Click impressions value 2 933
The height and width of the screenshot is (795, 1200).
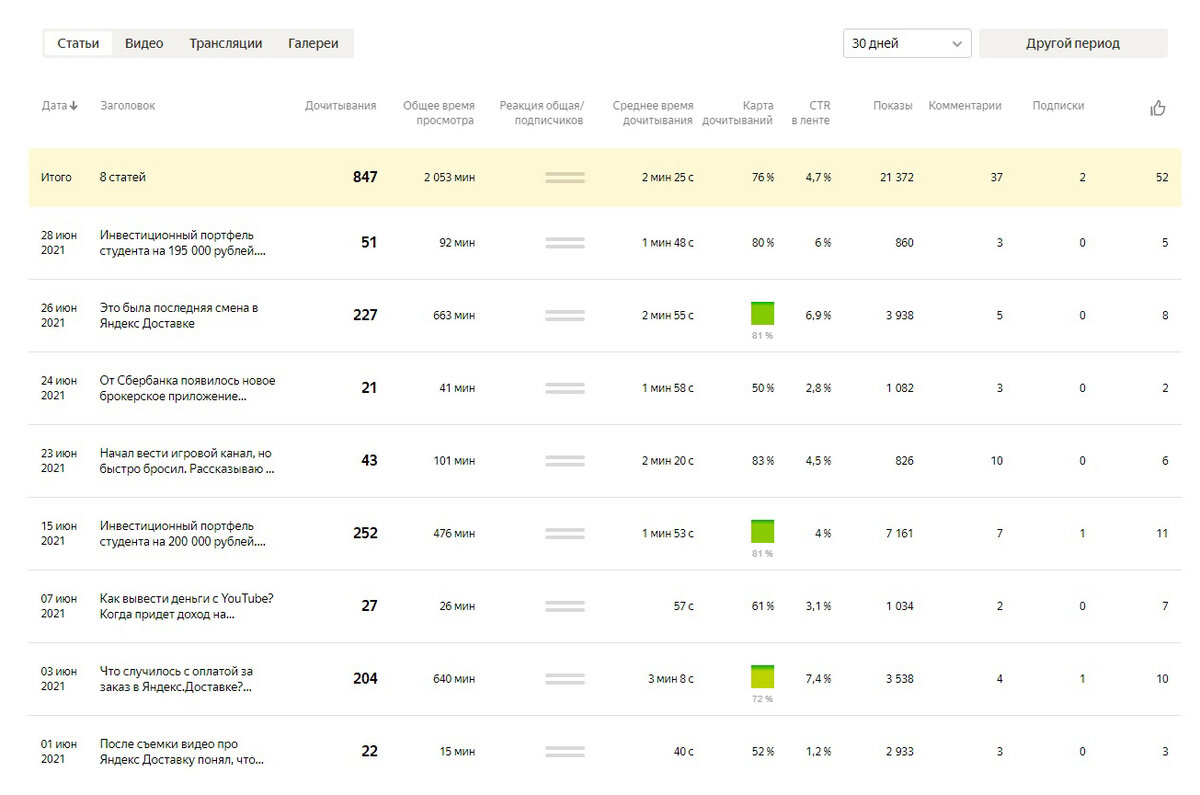pos(899,751)
